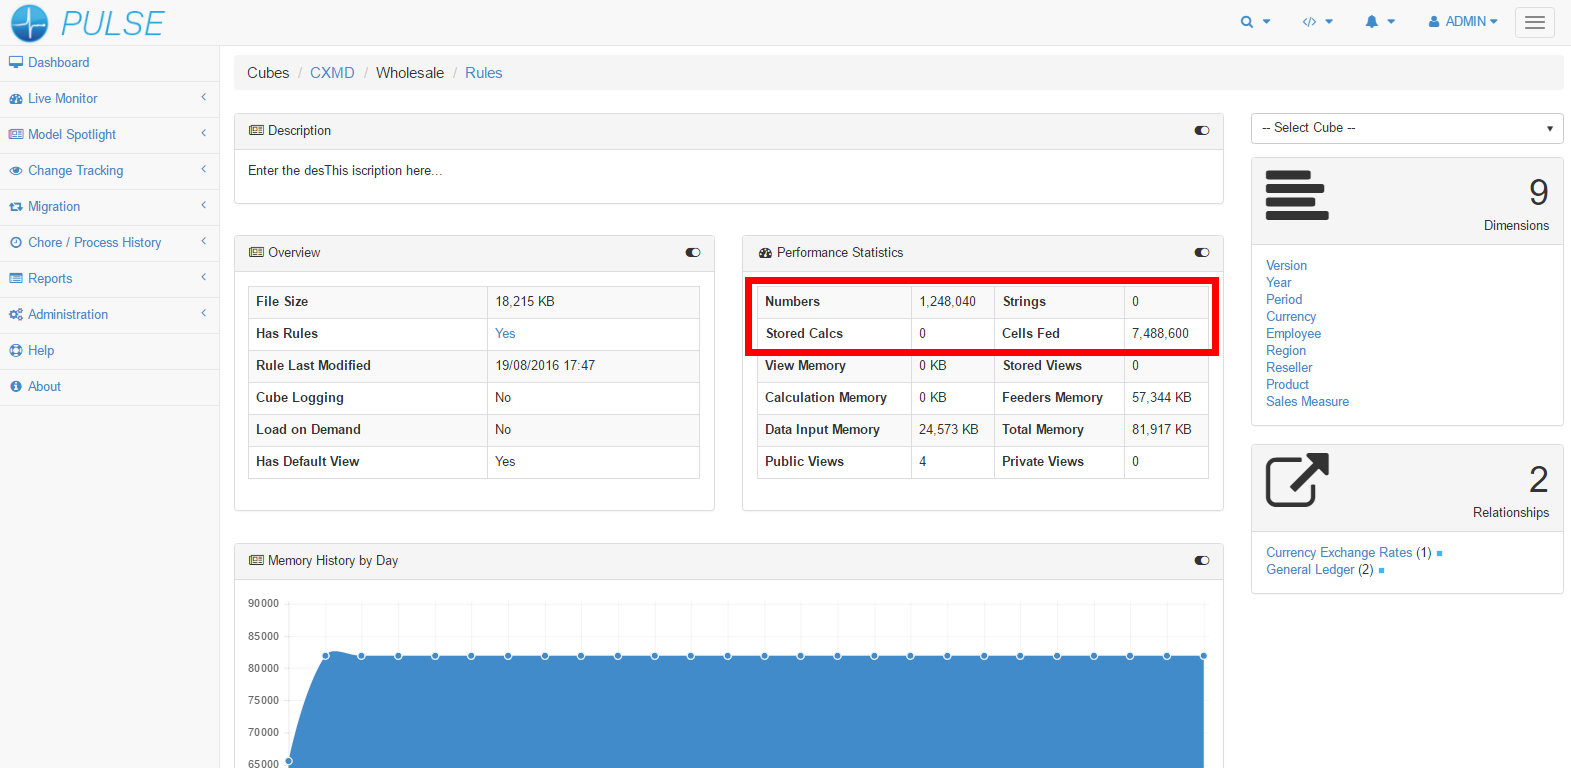Click the hamburger menu button
The image size is (1571, 768).
[1534, 22]
